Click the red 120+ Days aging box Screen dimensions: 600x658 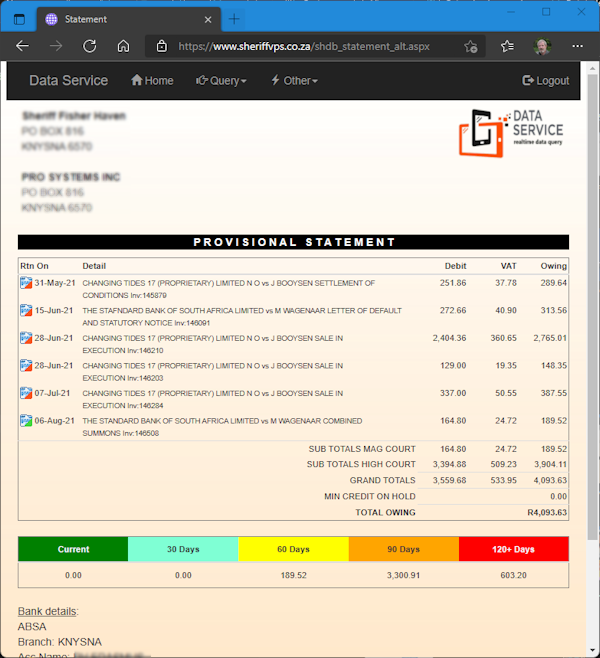coord(514,549)
